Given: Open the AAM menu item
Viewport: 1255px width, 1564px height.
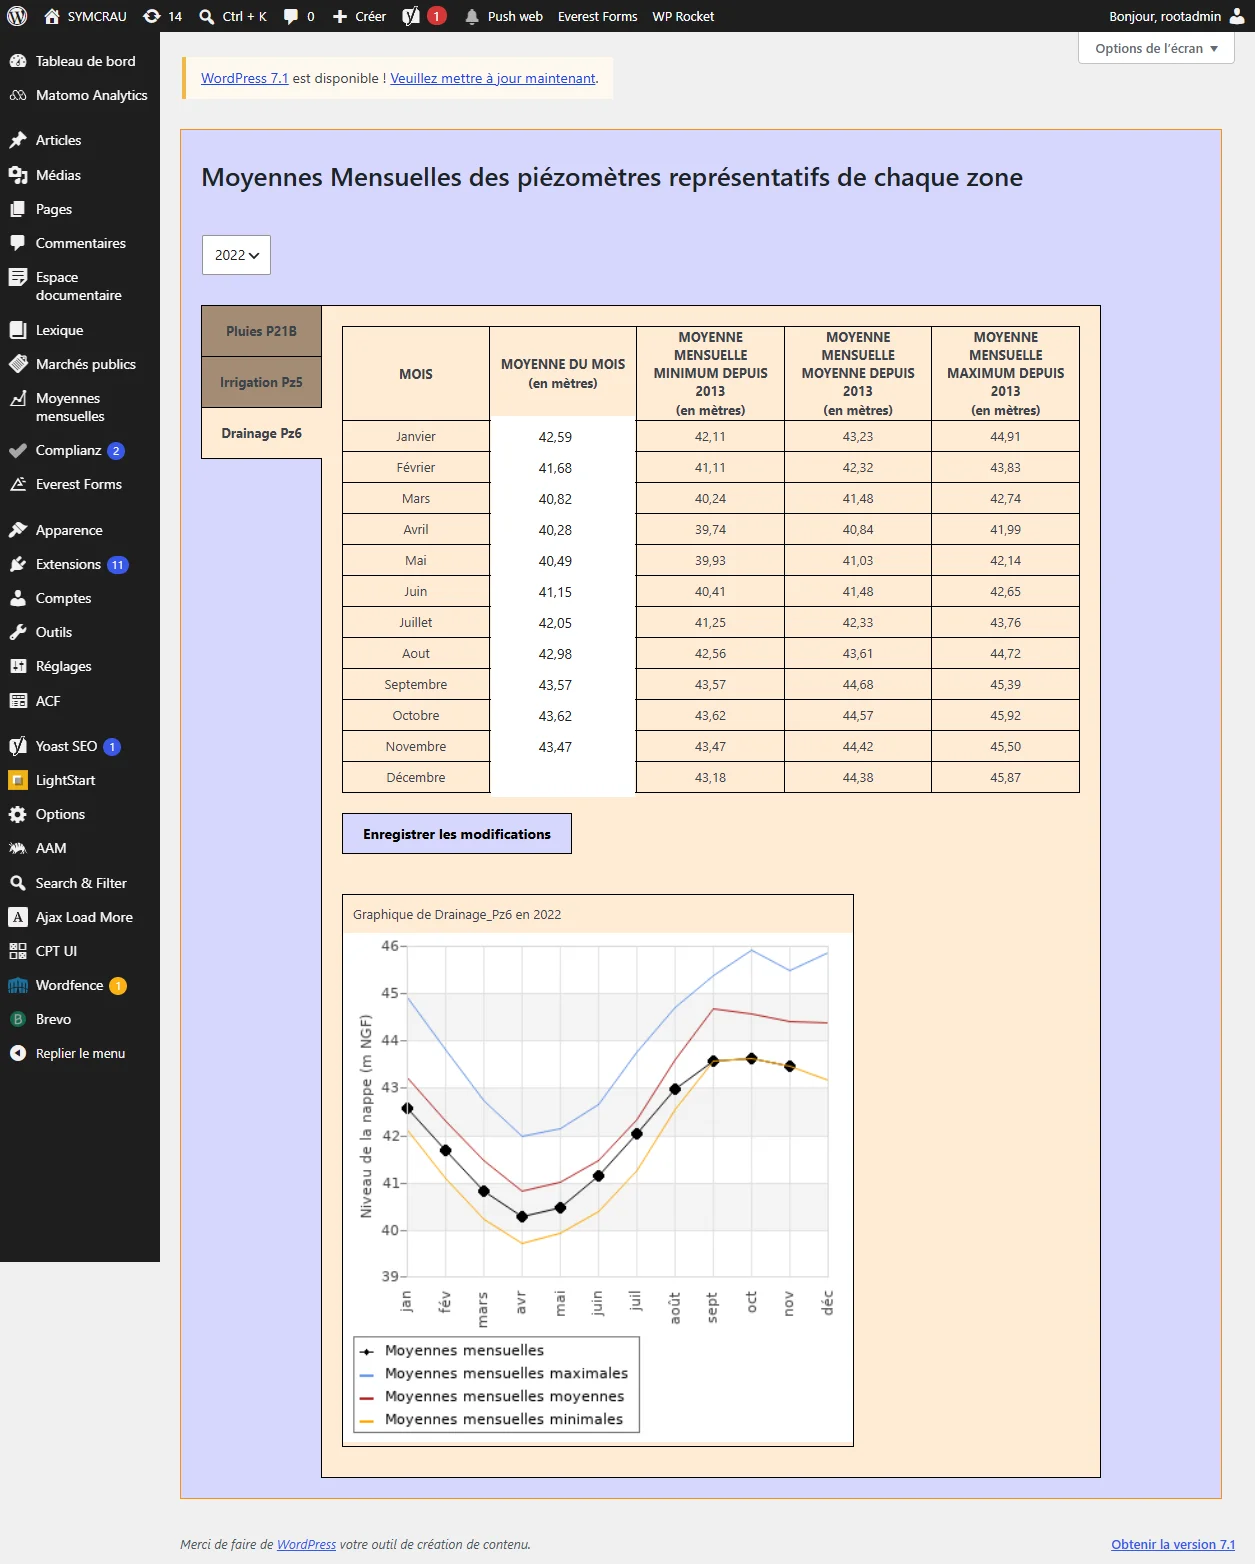Looking at the screenshot, I should point(80,848).
